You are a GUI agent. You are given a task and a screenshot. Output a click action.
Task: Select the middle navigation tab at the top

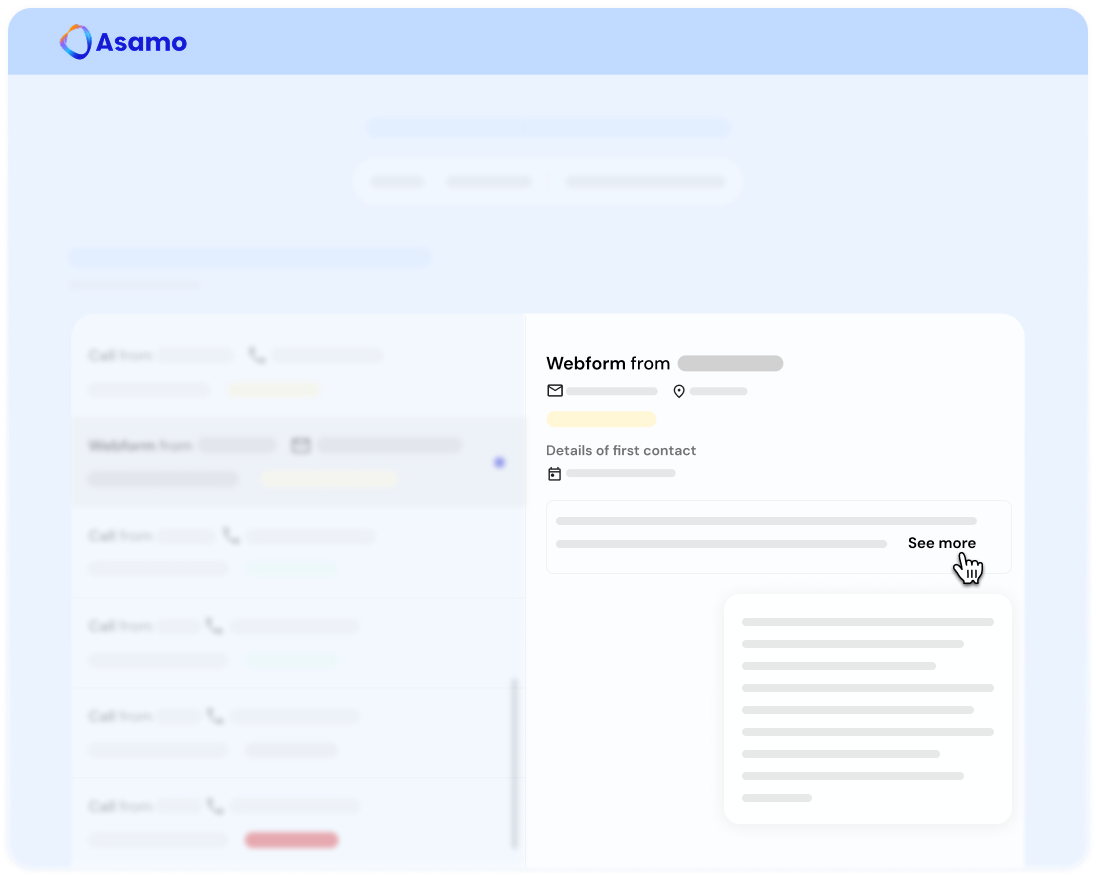(x=489, y=182)
